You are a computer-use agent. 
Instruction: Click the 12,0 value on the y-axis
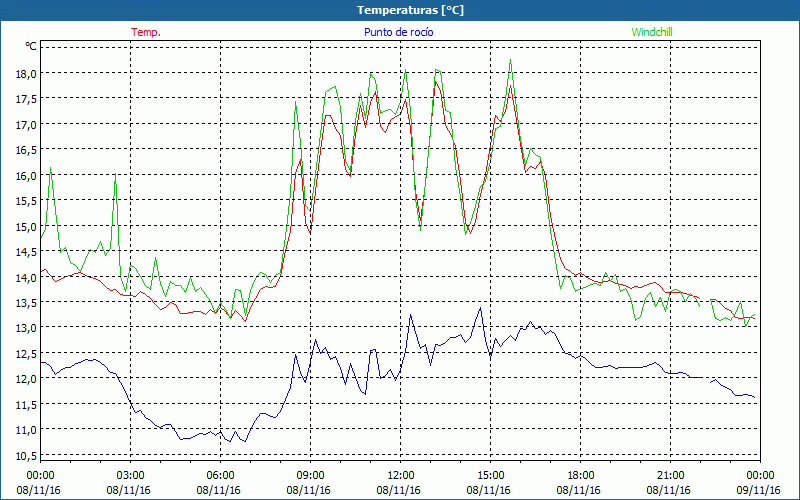tap(26, 379)
